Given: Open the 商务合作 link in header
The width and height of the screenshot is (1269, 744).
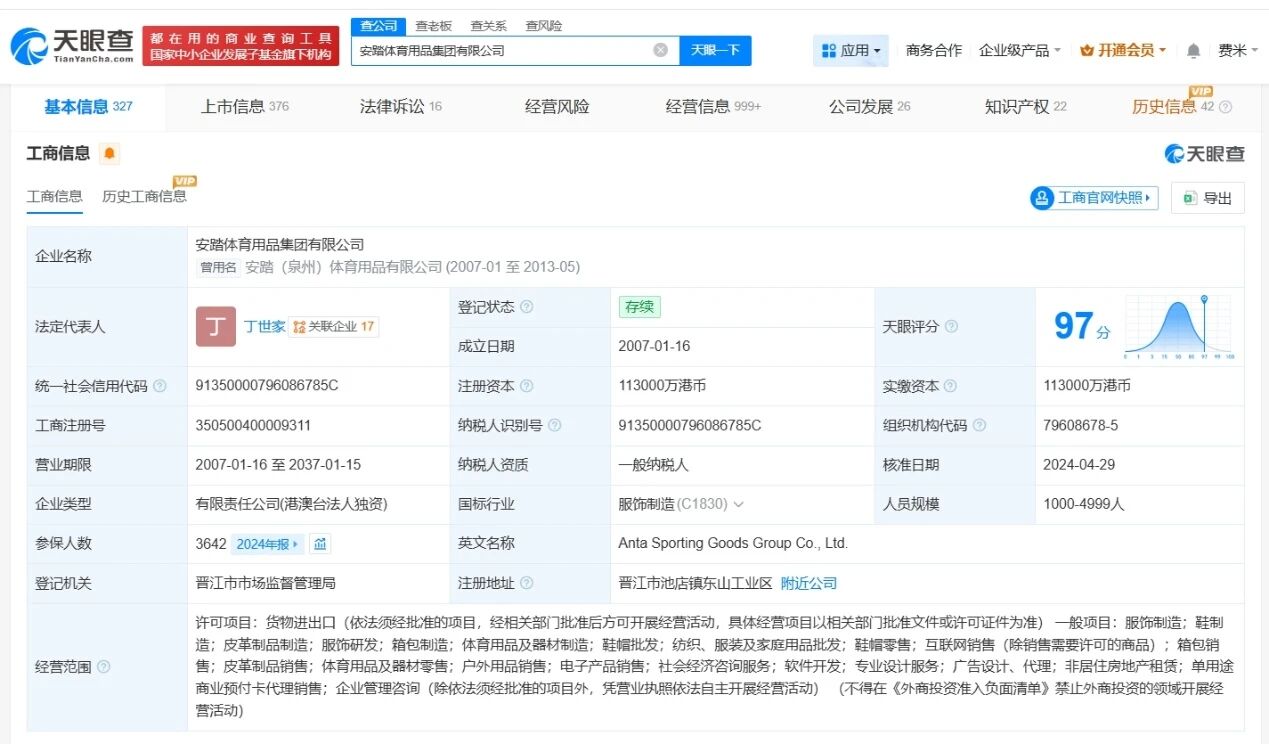Looking at the screenshot, I should tap(933, 50).
